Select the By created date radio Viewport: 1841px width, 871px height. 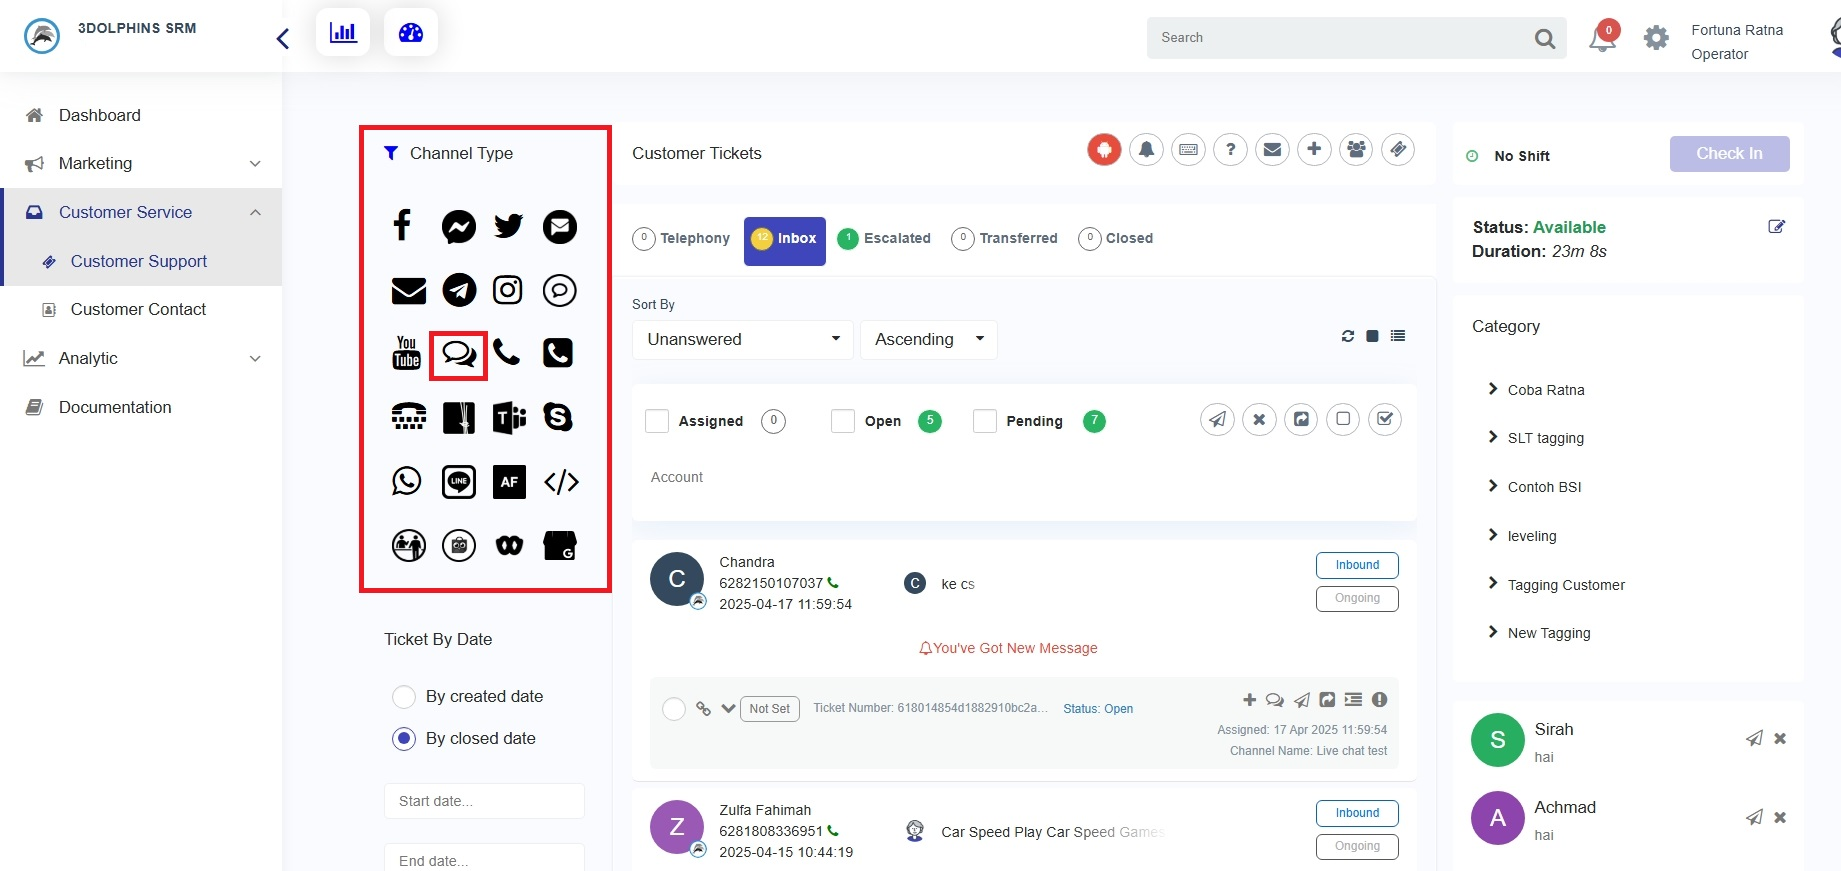pos(404,696)
